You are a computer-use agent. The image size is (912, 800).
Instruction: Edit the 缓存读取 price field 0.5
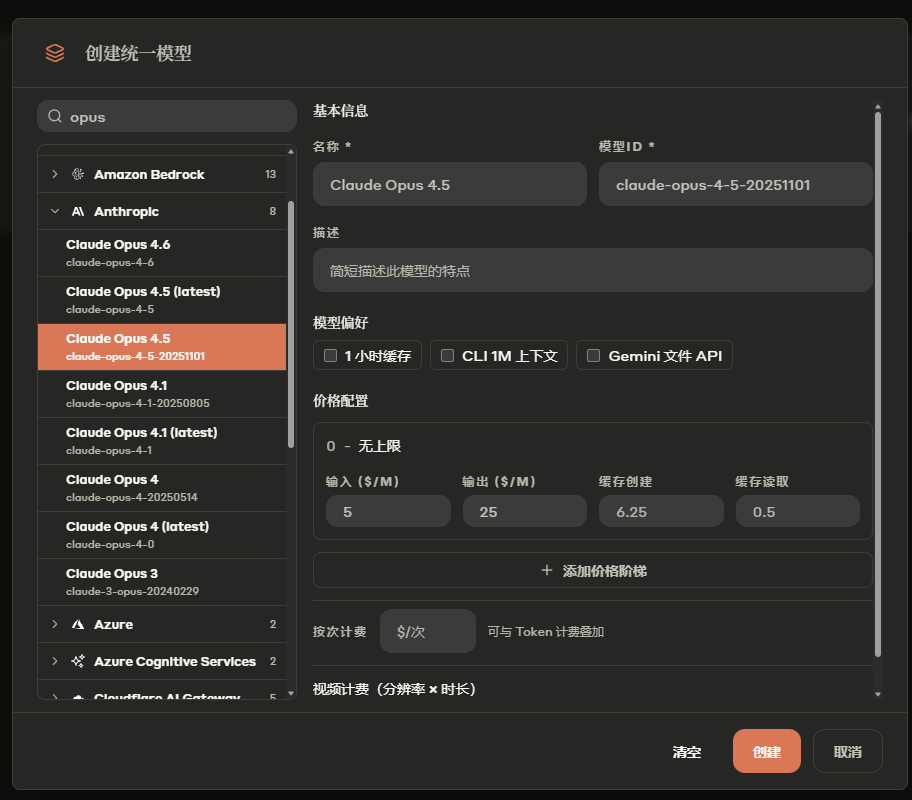[797, 511]
